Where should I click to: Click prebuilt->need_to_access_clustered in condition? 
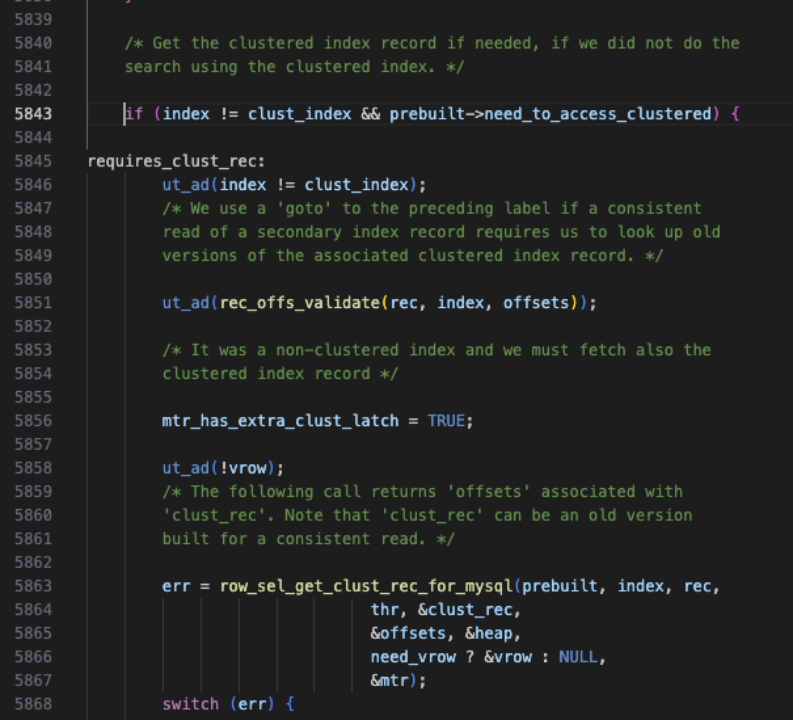coord(550,114)
